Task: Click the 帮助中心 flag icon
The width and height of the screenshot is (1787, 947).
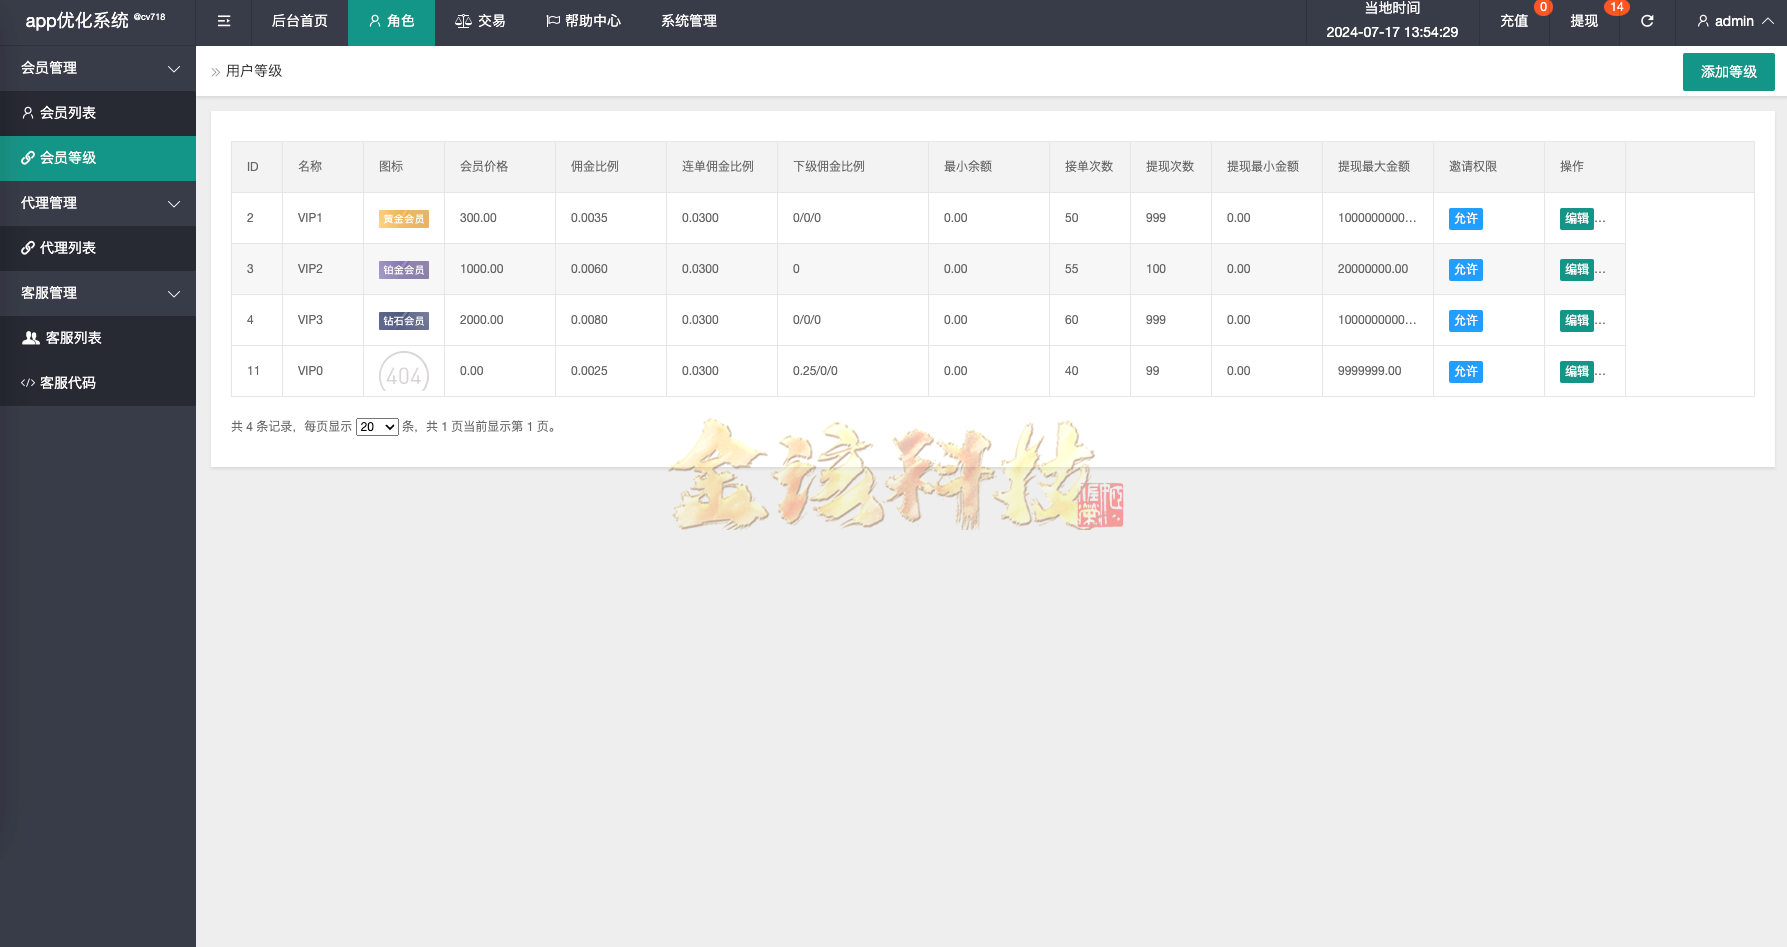Action: point(552,20)
